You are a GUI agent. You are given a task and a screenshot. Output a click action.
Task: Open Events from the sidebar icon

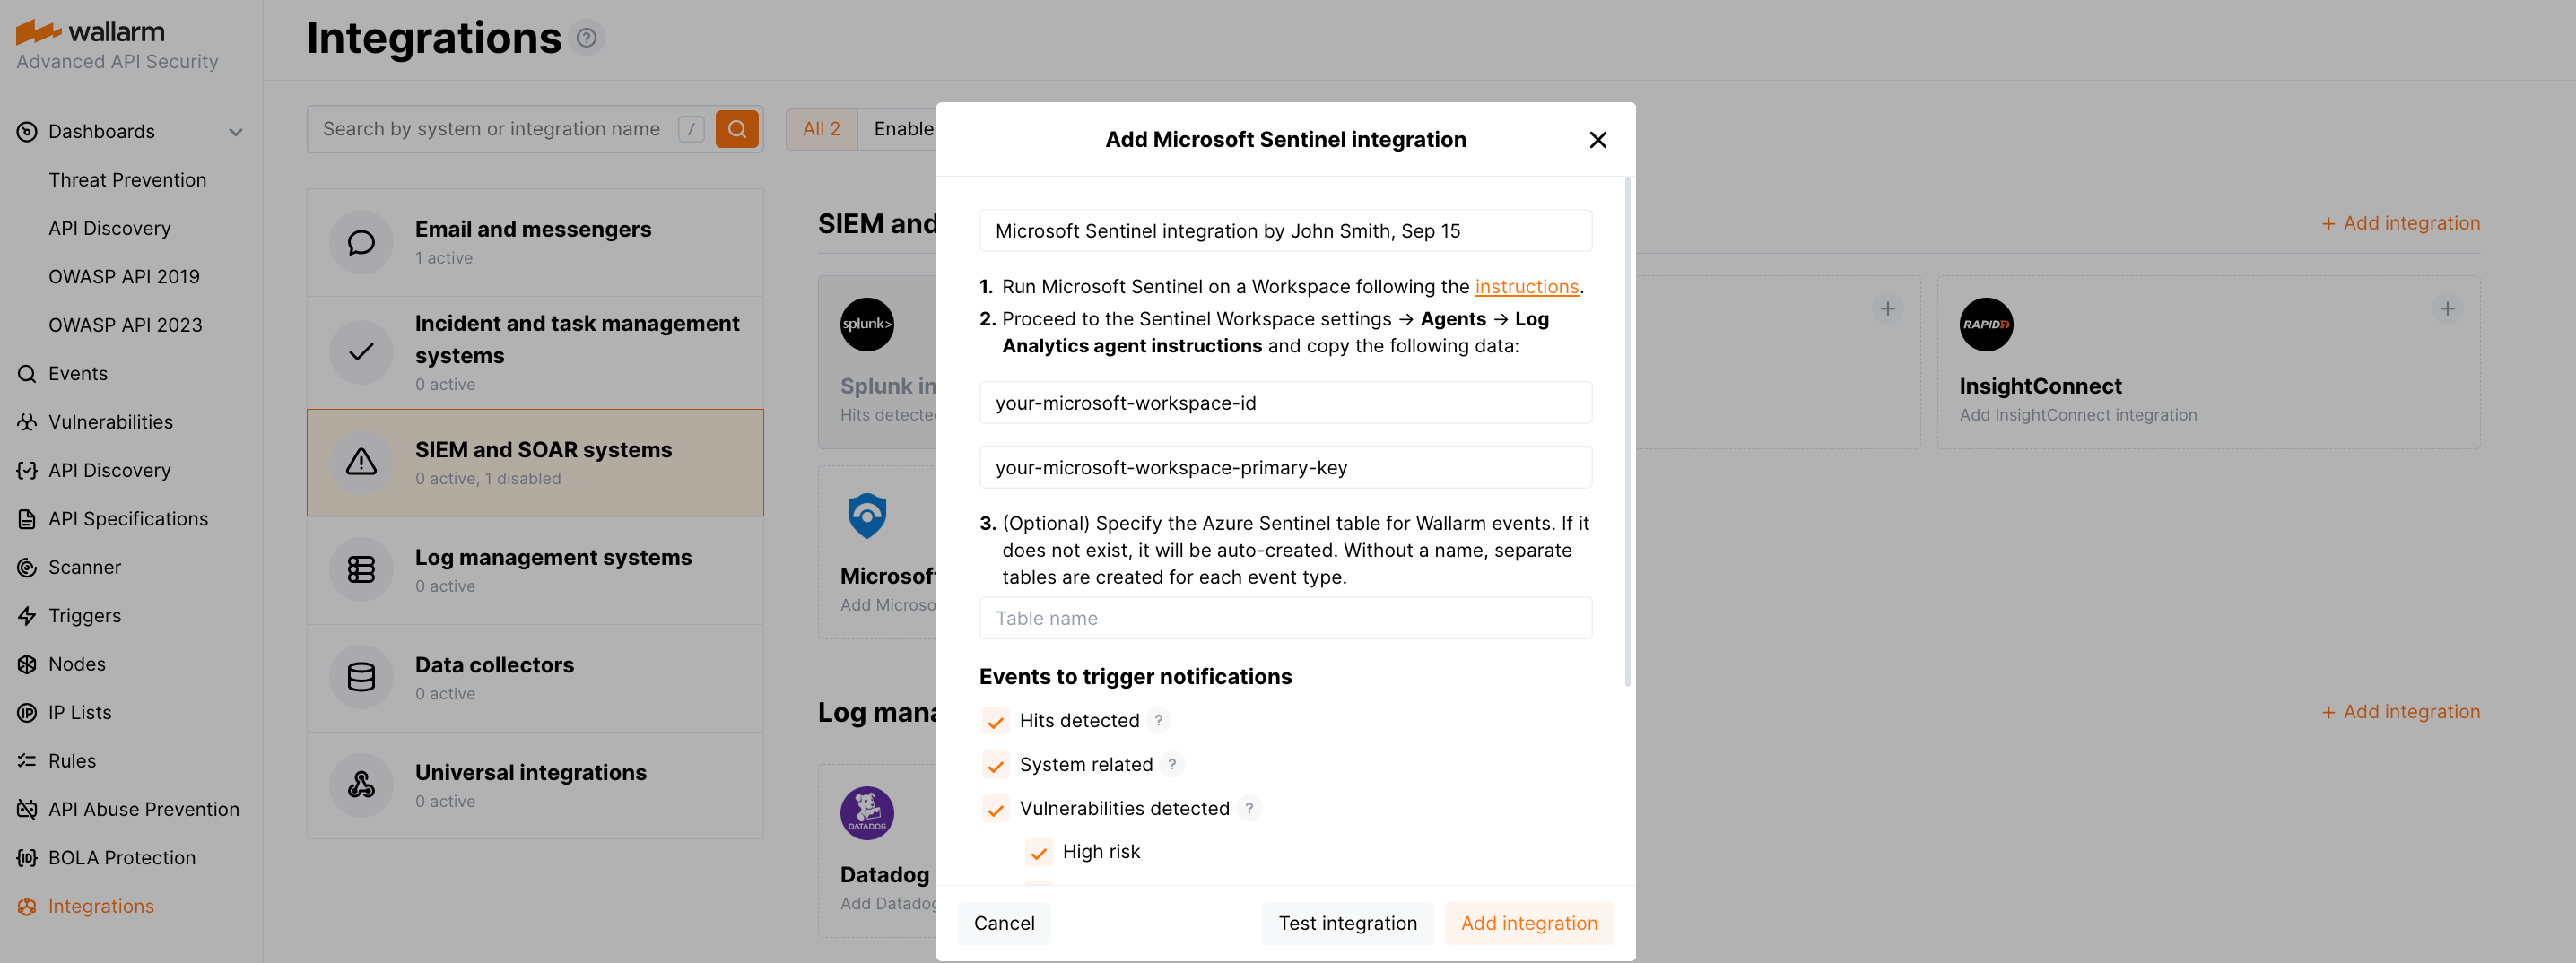tap(26, 373)
